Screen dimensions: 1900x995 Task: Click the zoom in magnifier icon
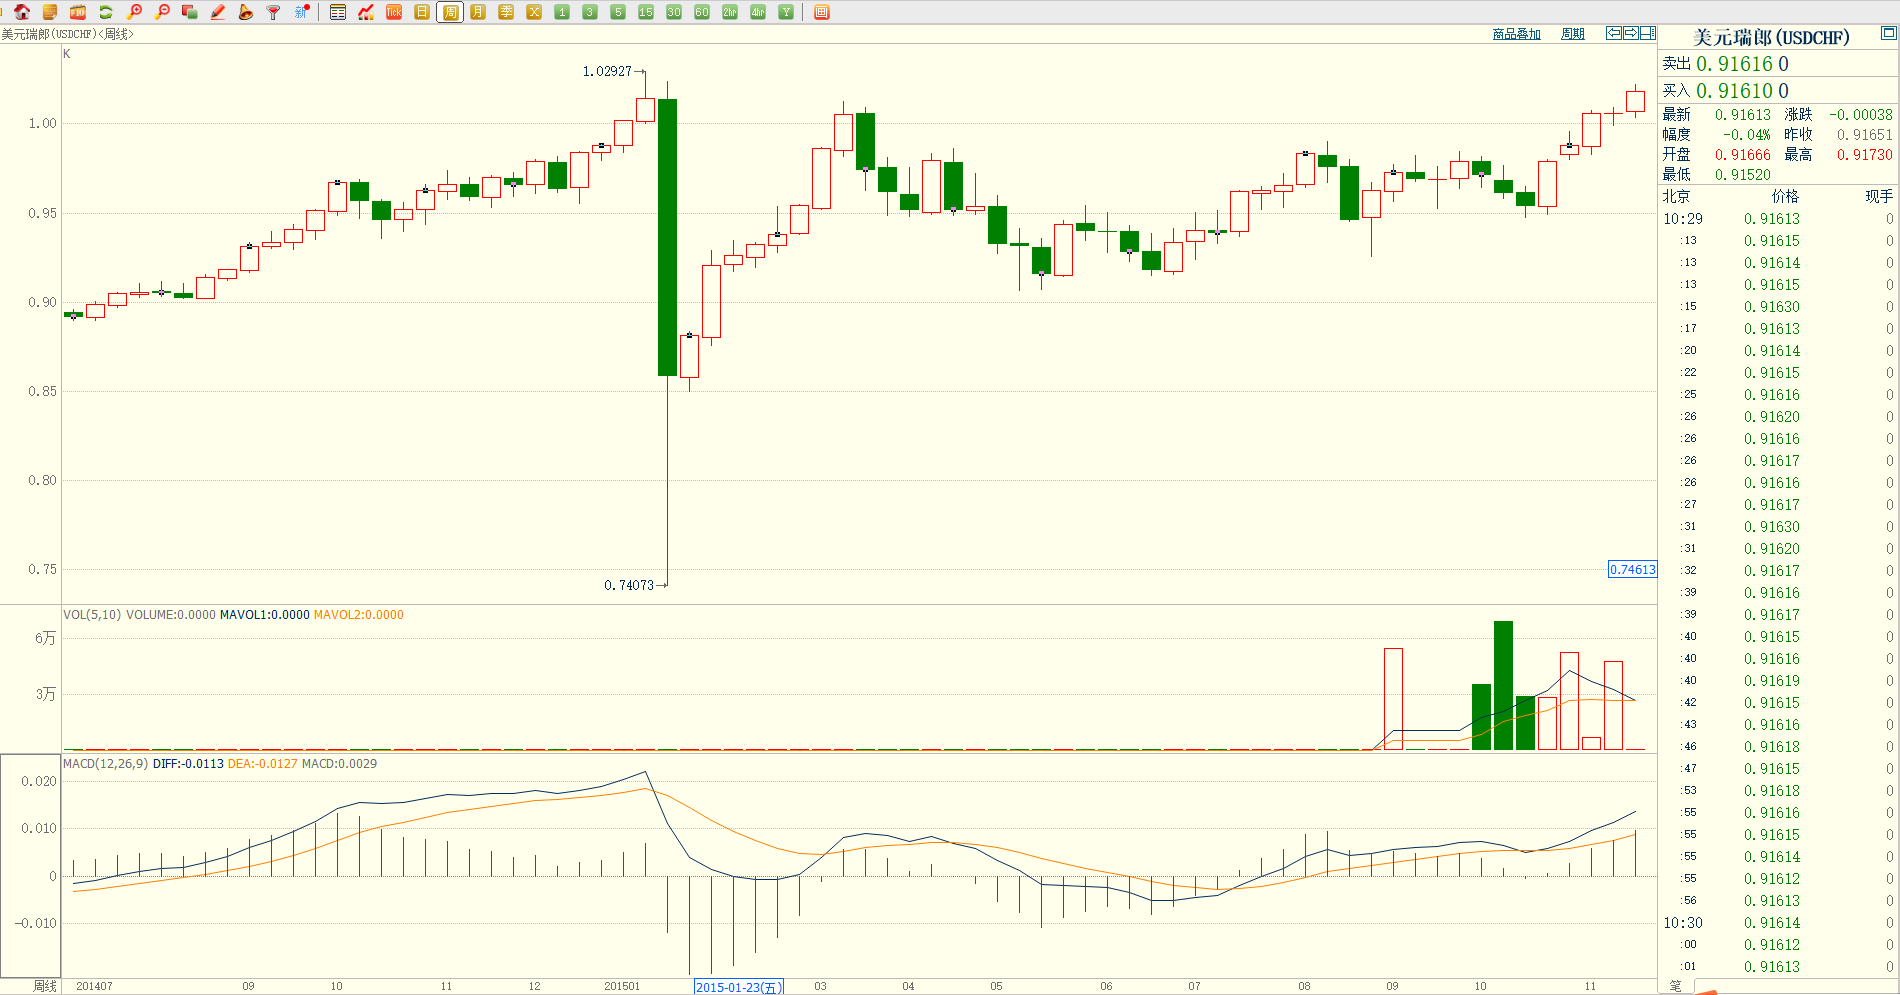134,12
